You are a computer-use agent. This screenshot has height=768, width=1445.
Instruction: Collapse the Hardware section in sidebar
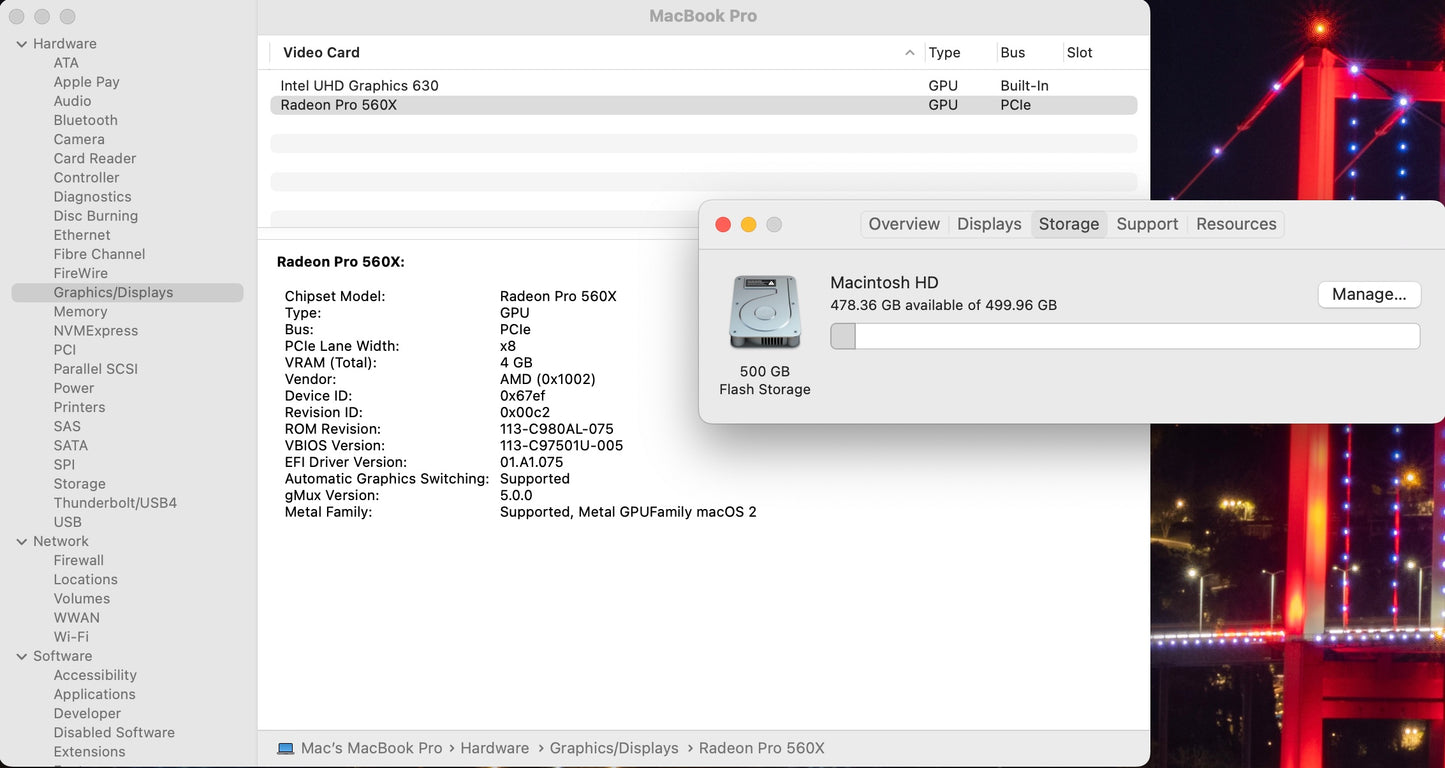22,44
